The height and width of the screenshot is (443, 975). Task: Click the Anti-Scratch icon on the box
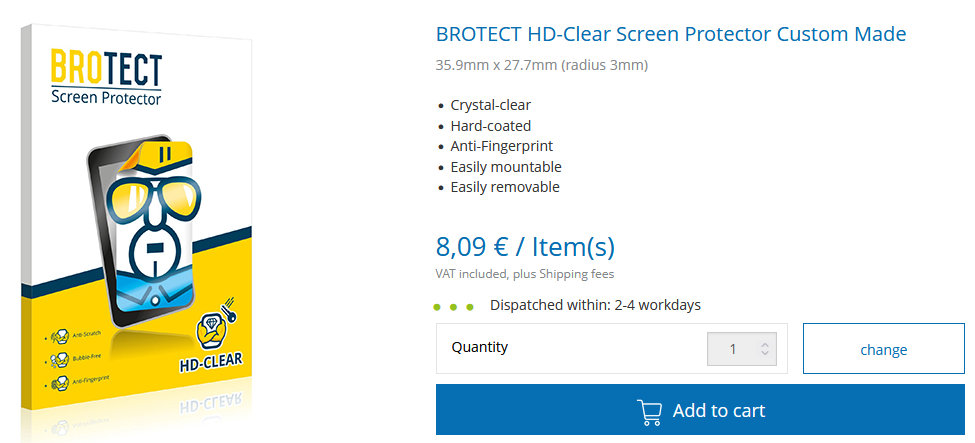pyautogui.click(x=60, y=337)
